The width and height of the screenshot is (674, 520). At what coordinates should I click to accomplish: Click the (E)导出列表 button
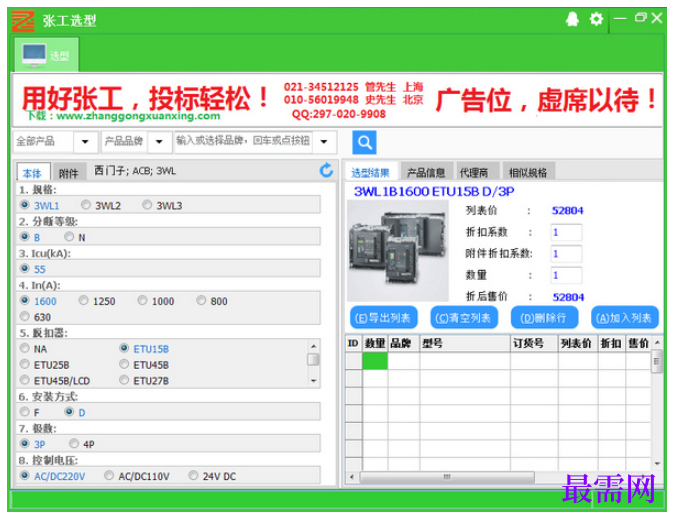383,318
